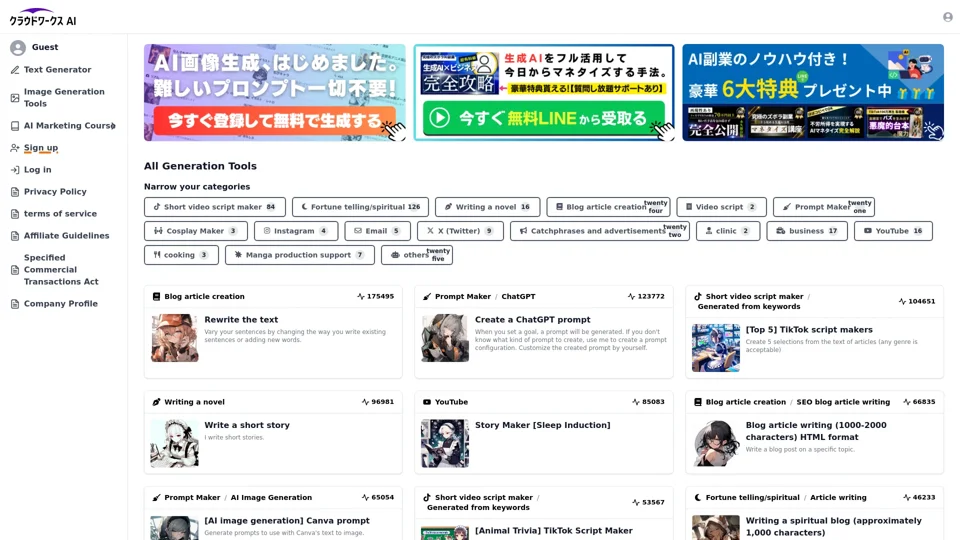Click the All Generation Tools heading
This screenshot has height=540, width=960.
200,166
